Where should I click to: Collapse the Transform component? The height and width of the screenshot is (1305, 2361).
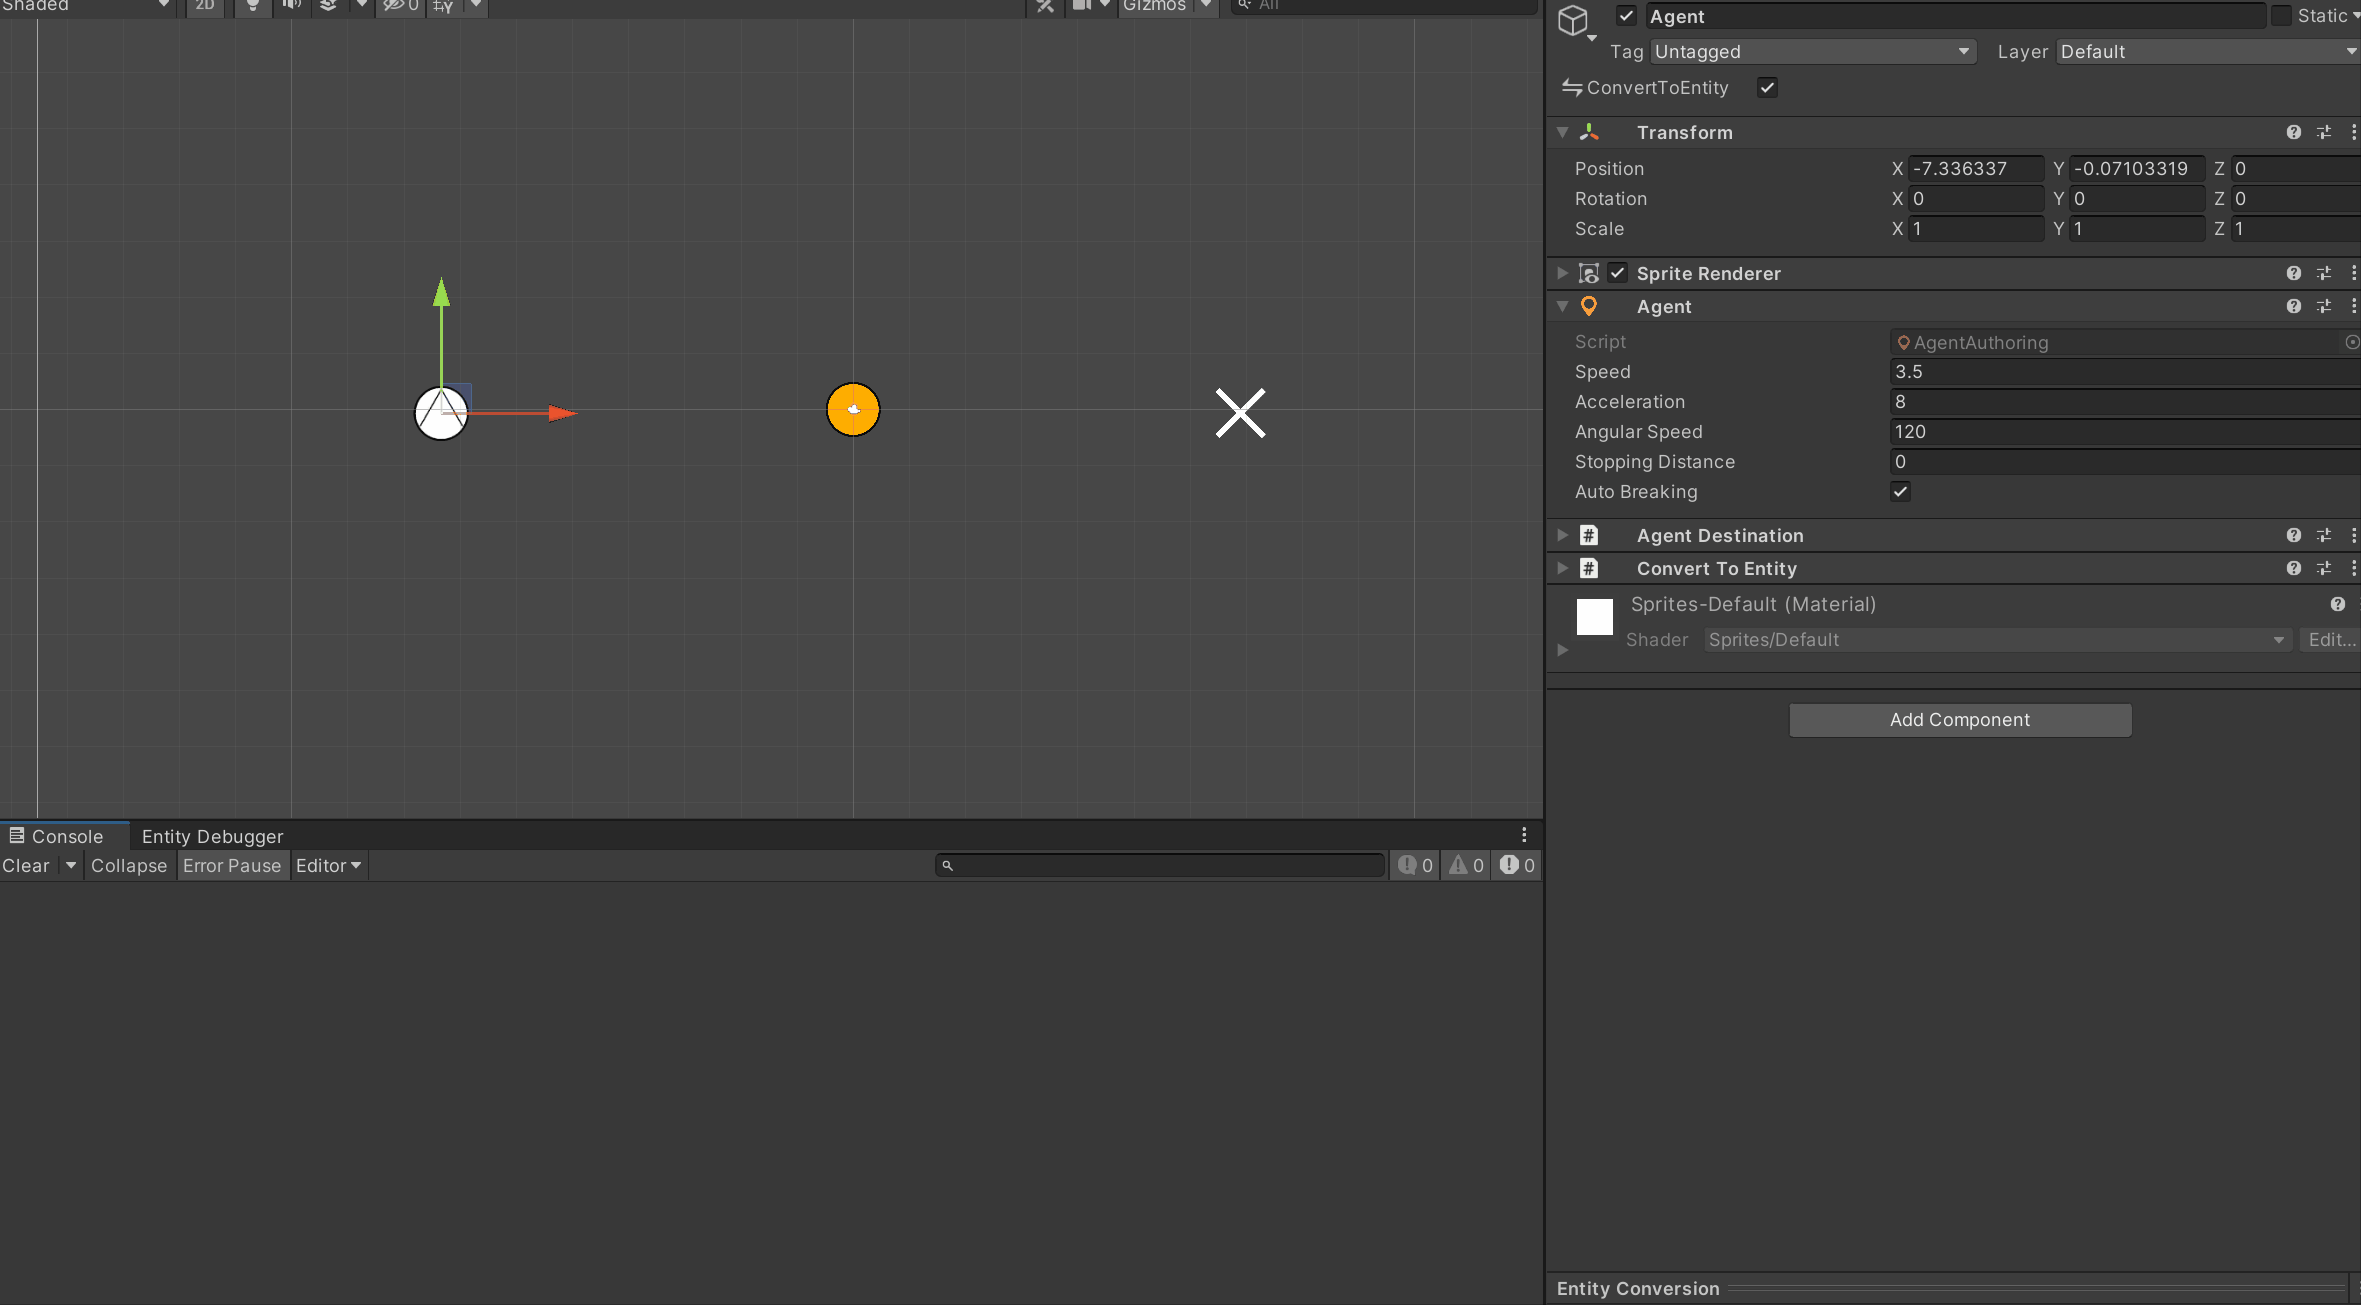(x=1562, y=132)
